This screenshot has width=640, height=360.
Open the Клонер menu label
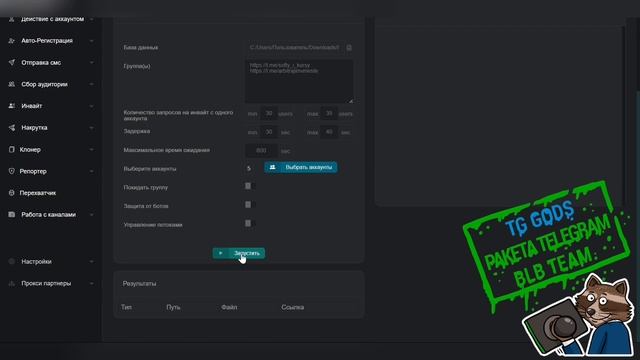[x=30, y=149]
